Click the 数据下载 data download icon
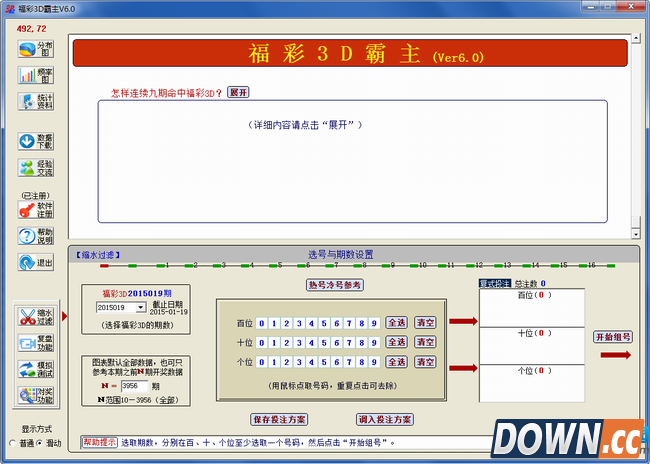Viewport: 650px width, 464px height. click(36, 141)
